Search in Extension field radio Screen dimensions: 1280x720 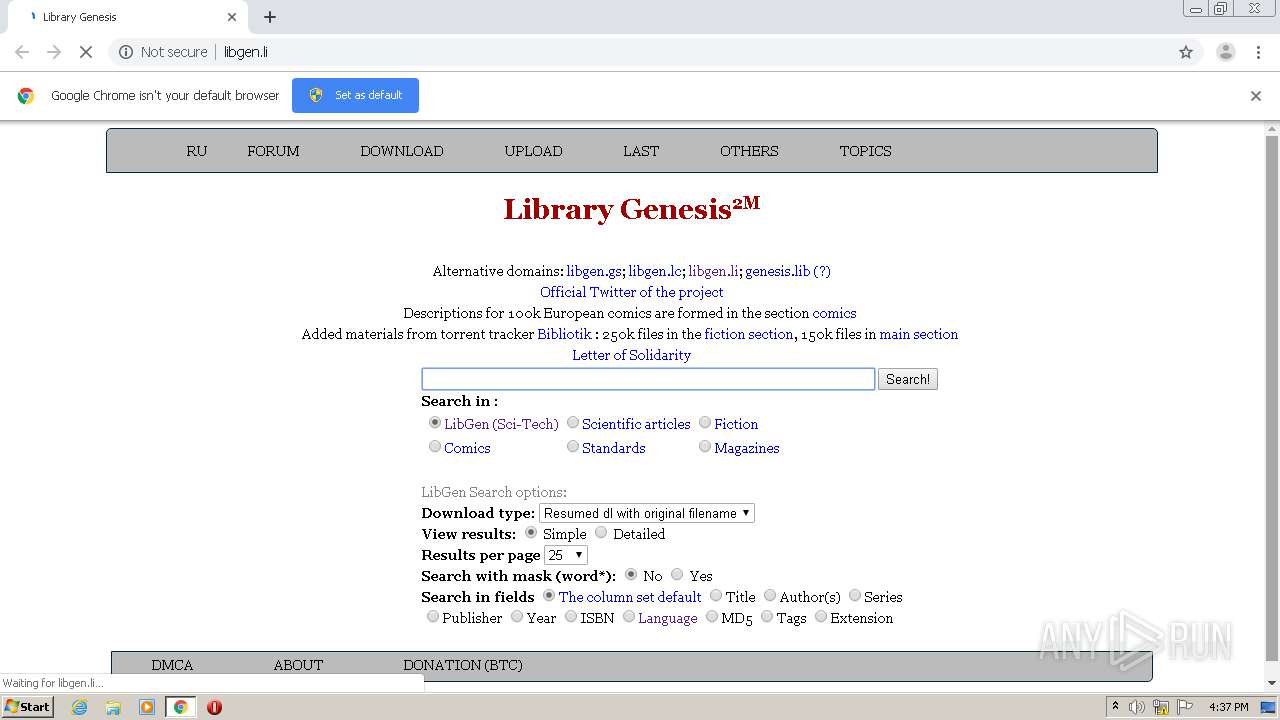(821, 617)
